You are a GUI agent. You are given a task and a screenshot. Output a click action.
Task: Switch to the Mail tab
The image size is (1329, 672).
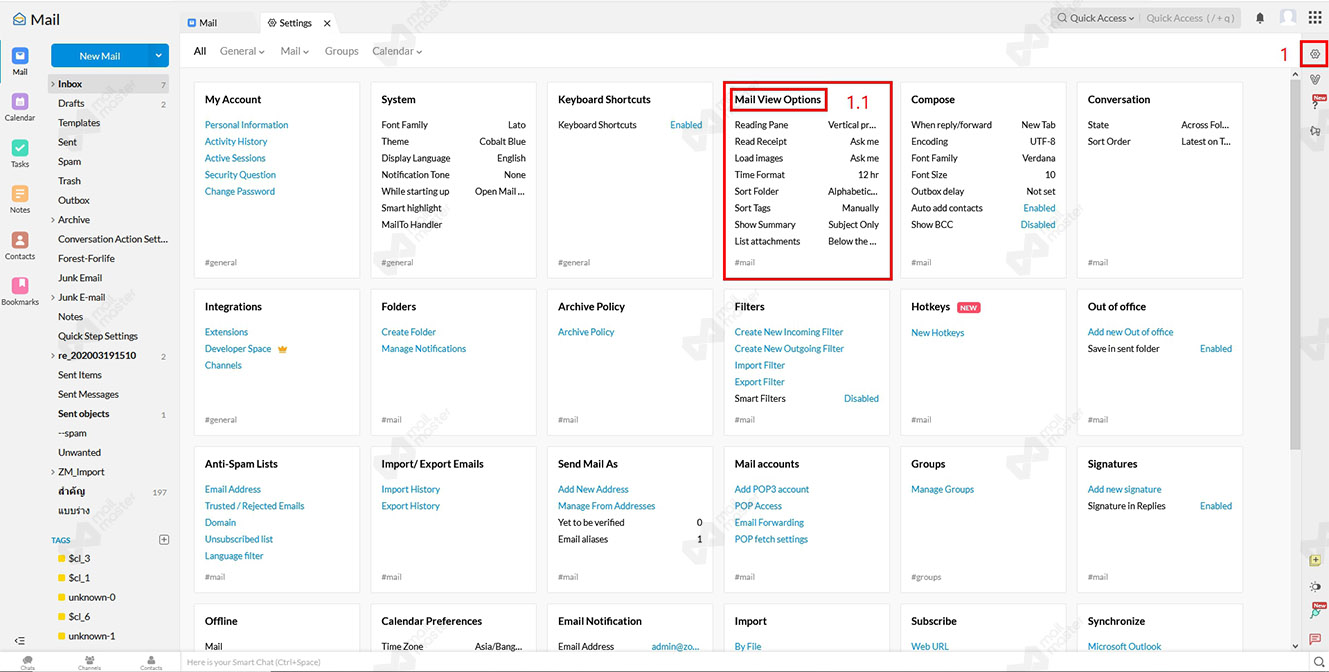pos(219,23)
